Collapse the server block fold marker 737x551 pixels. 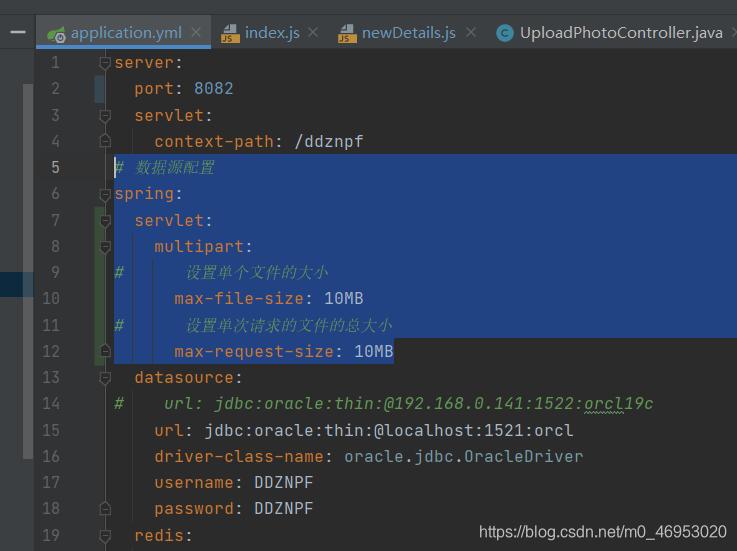tap(105, 63)
